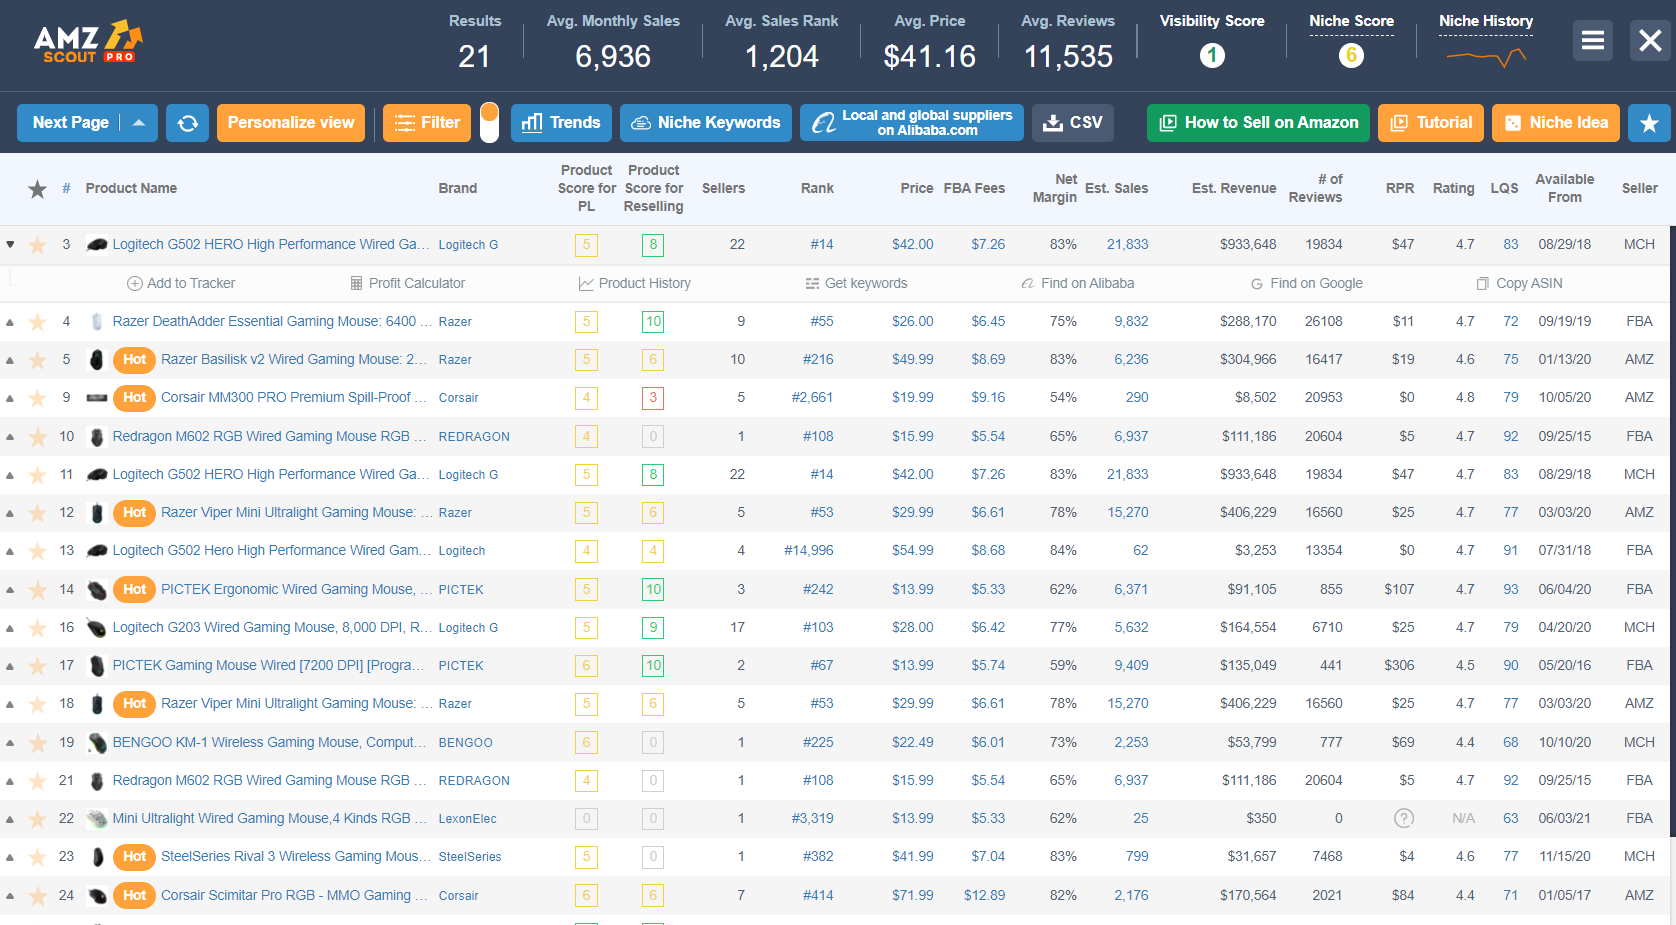This screenshot has width=1676, height=925.
Task: Star the Corsair MM300 PRO row
Action: 37,398
